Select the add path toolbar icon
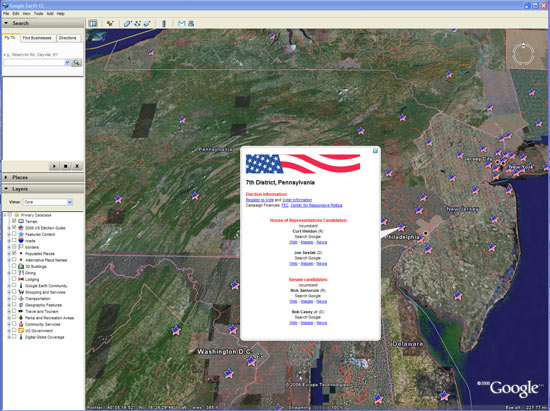The image size is (550, 411). tap(137, 23)
